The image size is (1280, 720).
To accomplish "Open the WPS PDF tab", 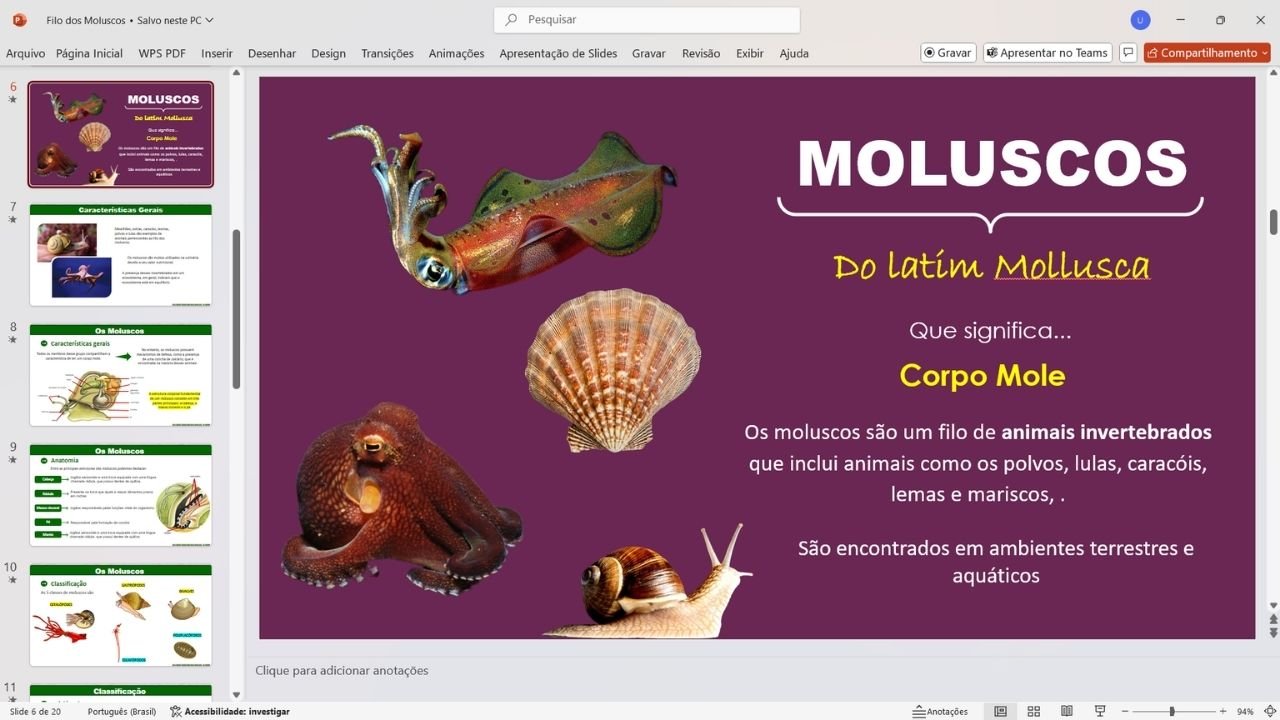I will 162,53.
